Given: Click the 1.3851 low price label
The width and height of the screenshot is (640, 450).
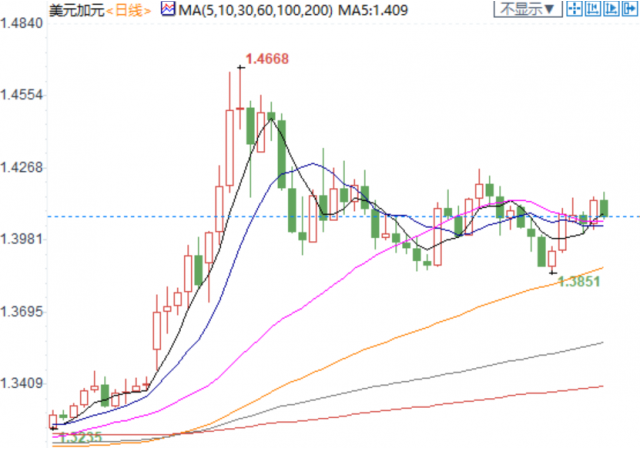Looking at the screenshot, I should [x=579, y=281].
